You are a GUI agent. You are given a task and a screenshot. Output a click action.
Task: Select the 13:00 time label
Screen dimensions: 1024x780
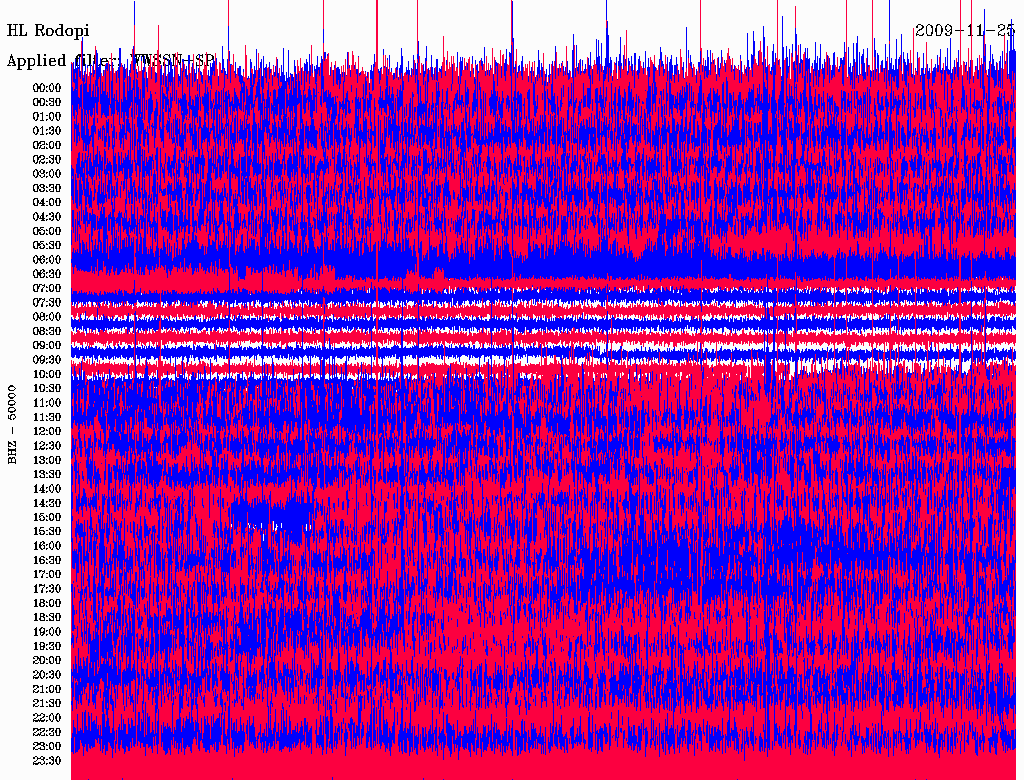(x=47, y=461)
